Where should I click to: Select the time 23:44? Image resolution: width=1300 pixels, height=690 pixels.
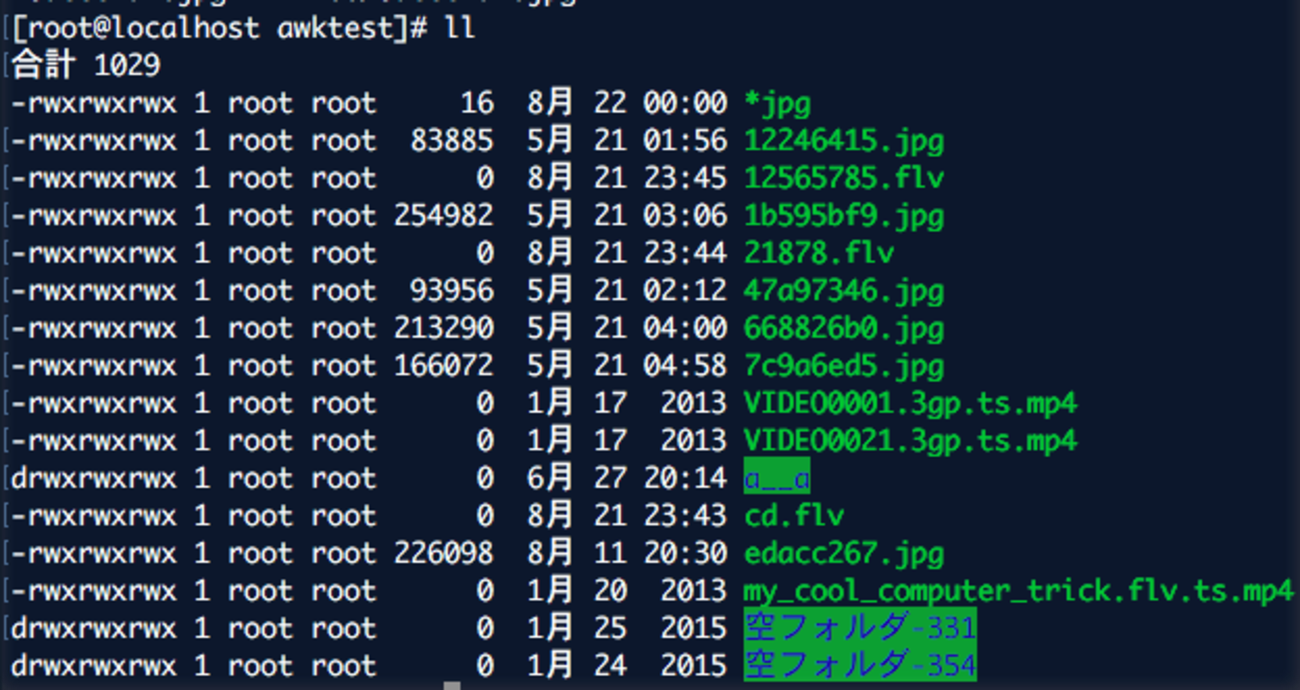686,253
